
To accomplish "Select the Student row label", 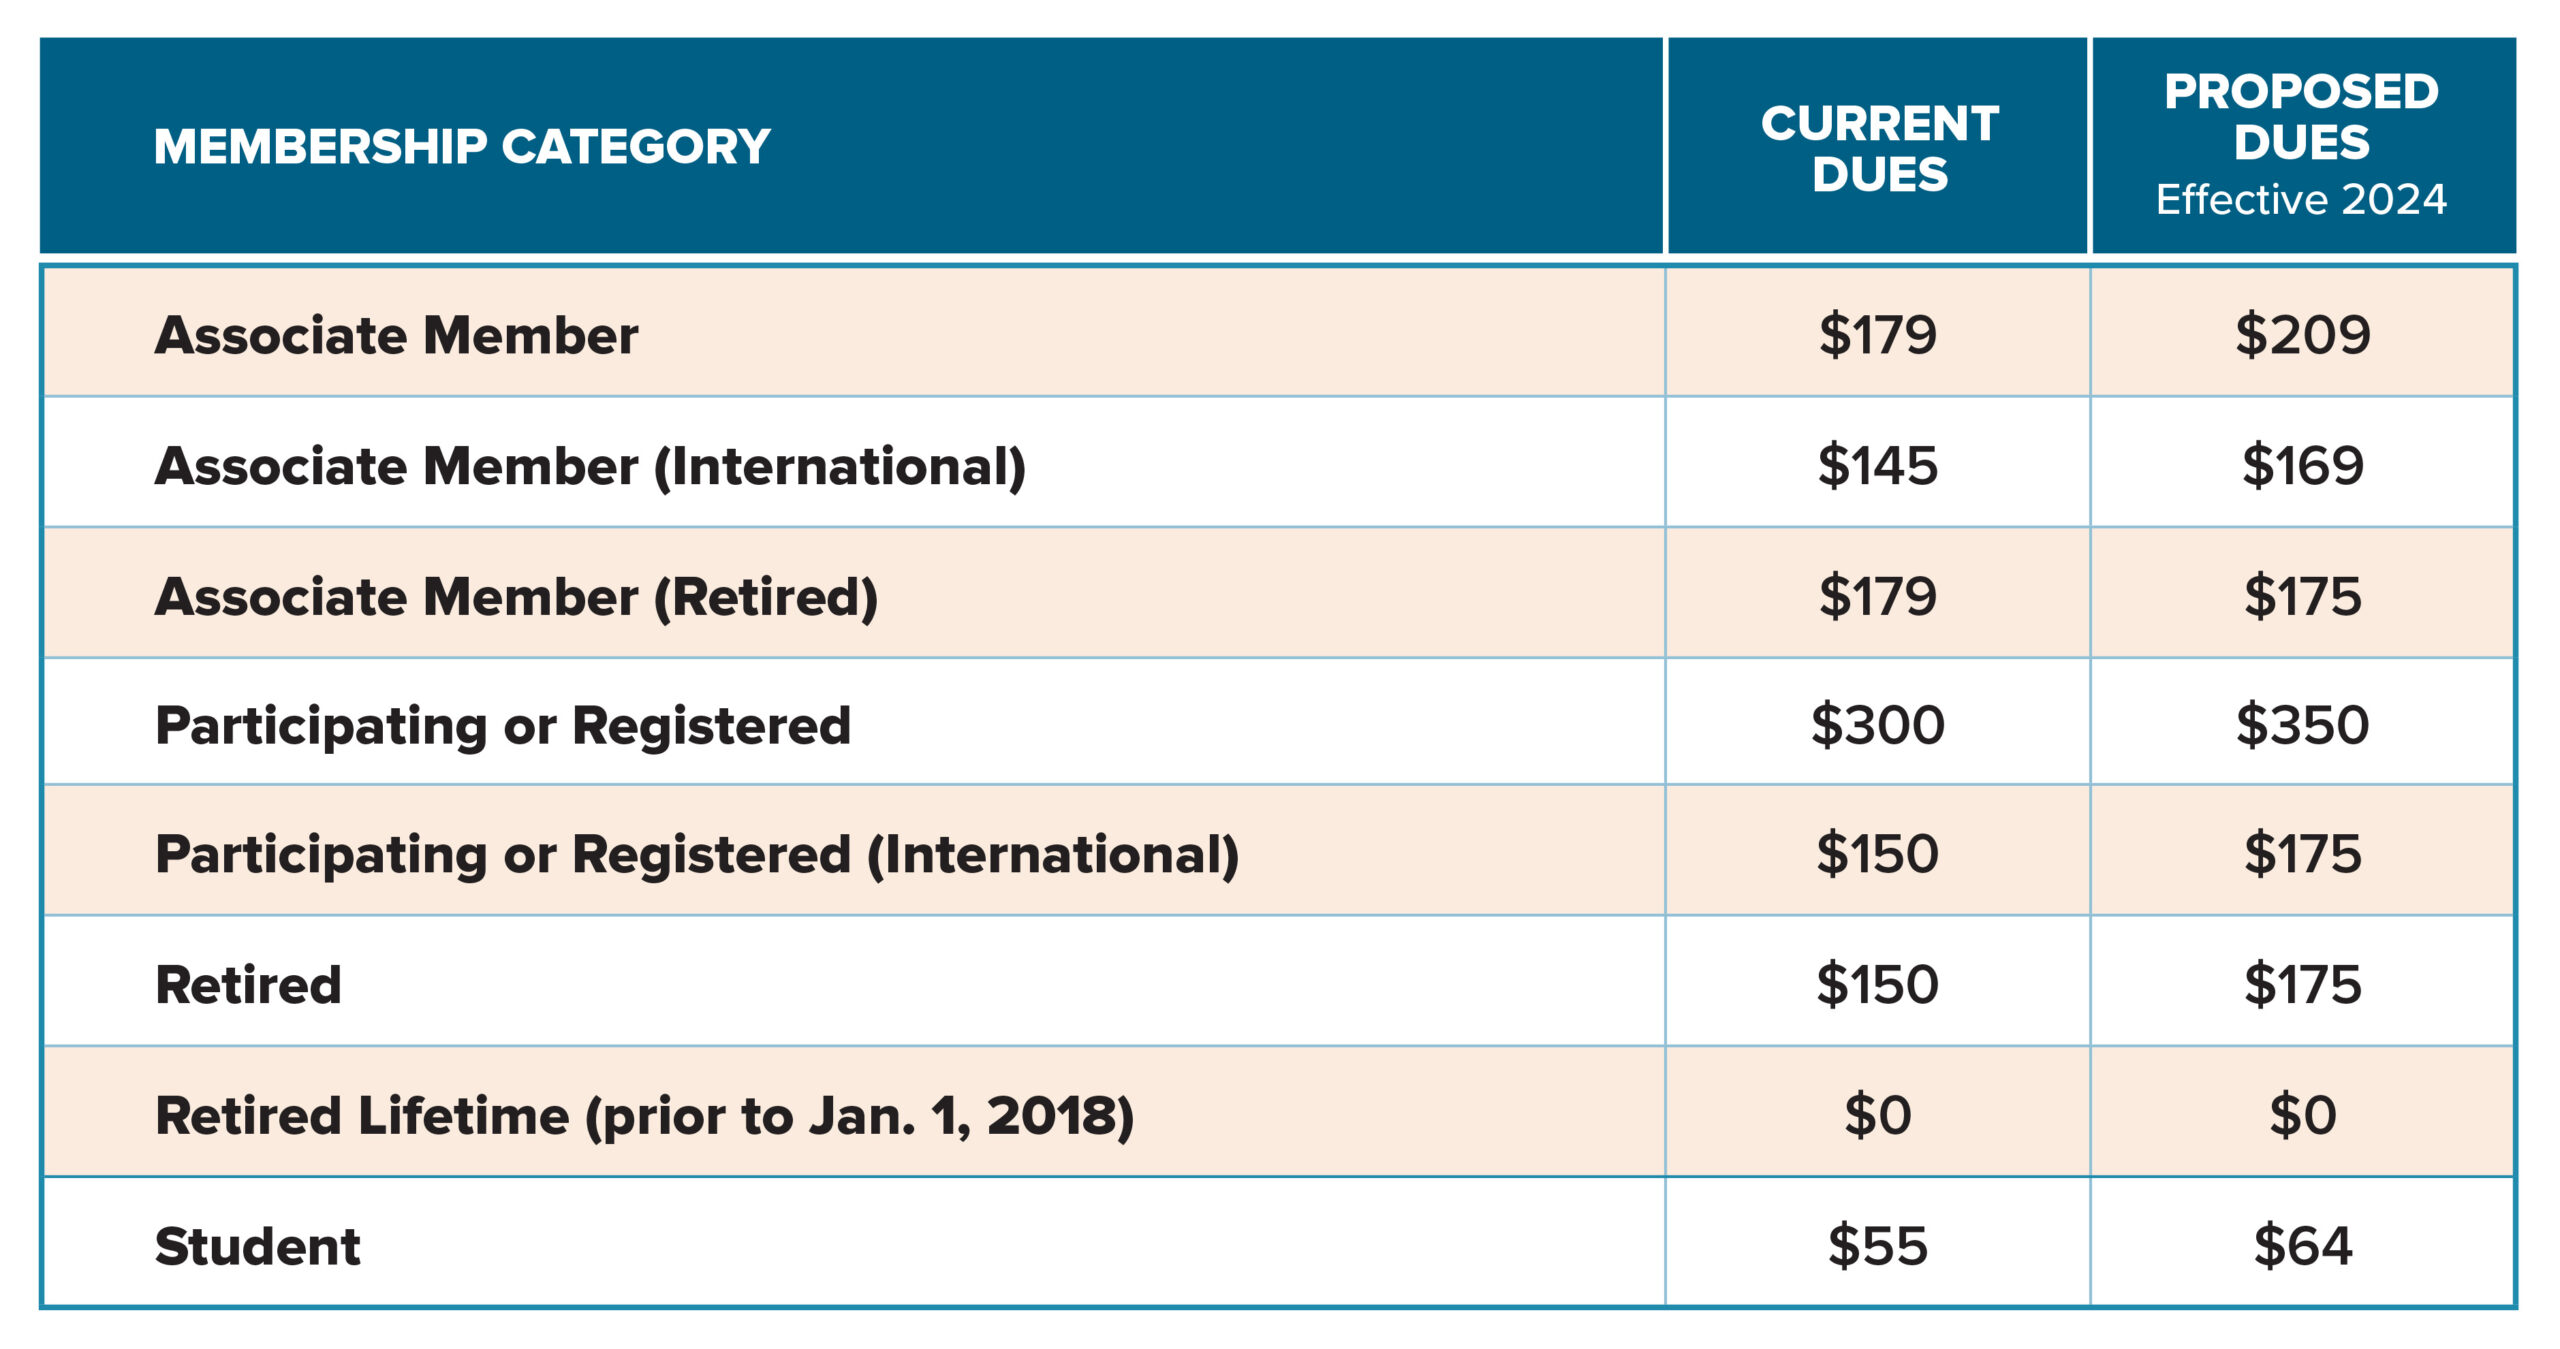I will click(x=257, y=1246).
